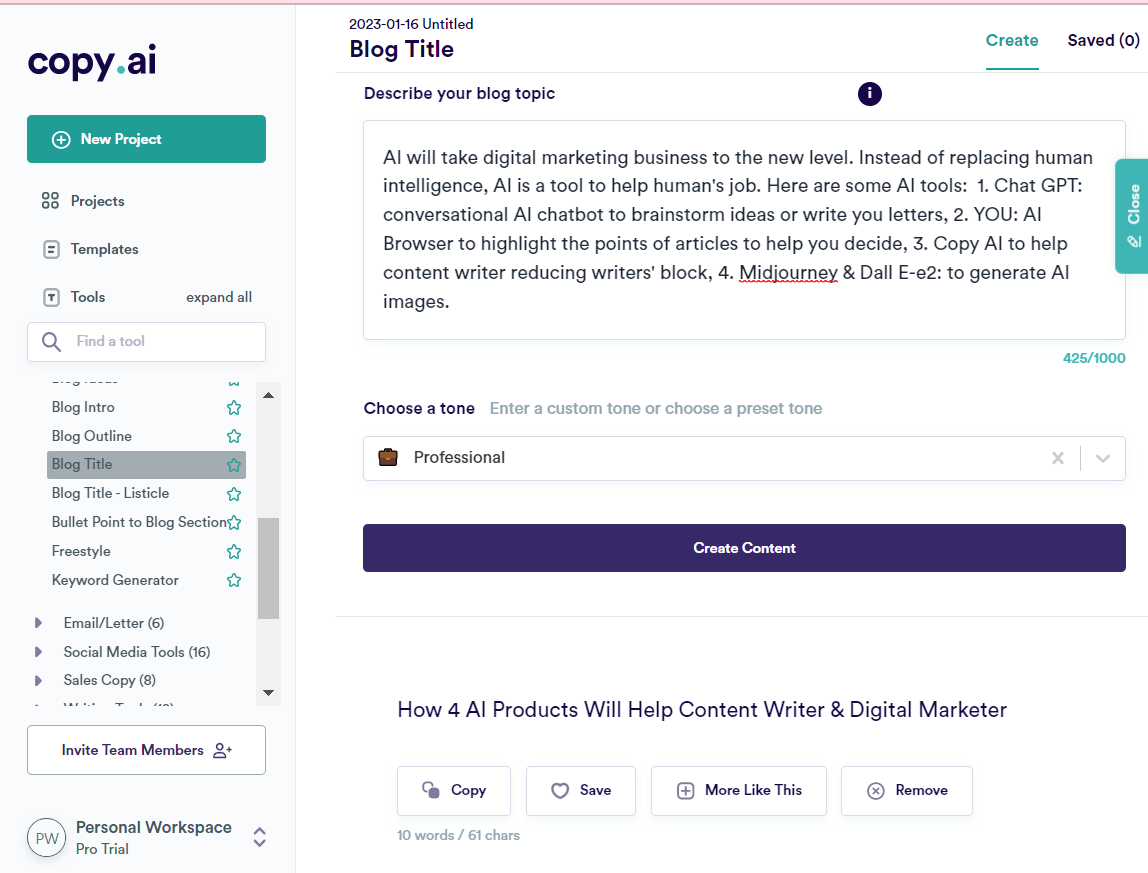Click the Copy button overlapping squares icon
Image resolution: width=1148 pixels, height=873 pixels.
pos(430,790)
